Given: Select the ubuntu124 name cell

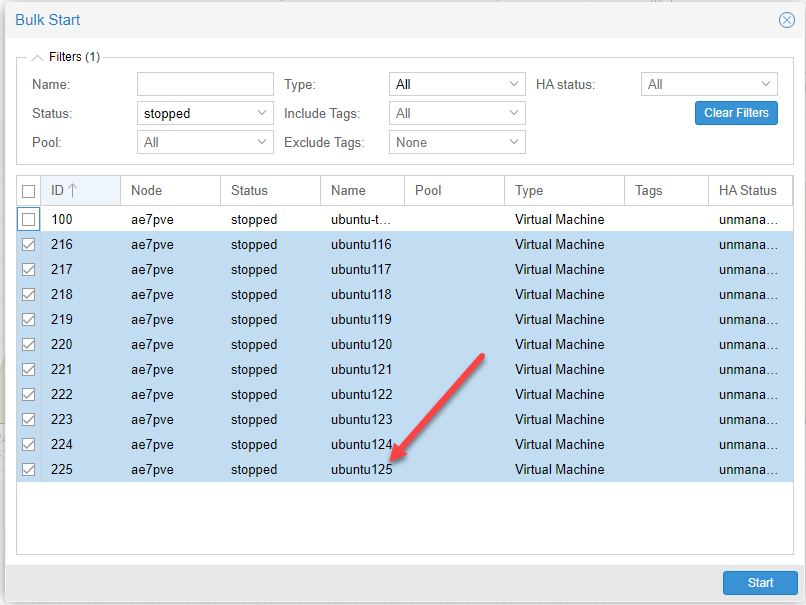Looking at the screenshot, I should [361, 445].
